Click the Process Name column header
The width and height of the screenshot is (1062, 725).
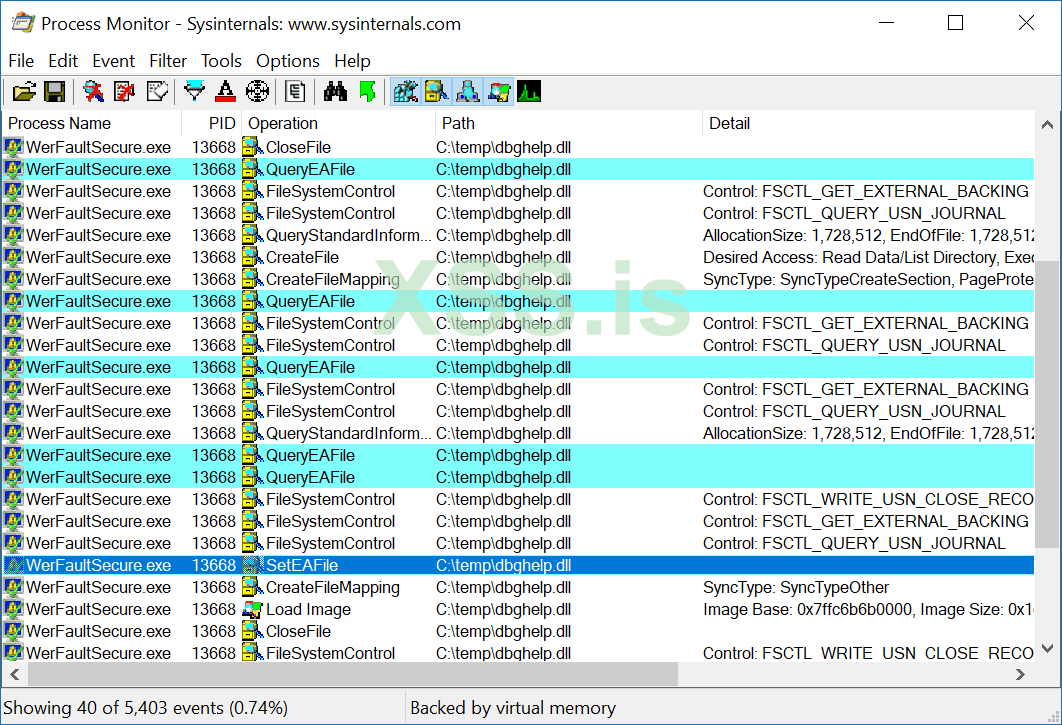[x=92, y=123]
